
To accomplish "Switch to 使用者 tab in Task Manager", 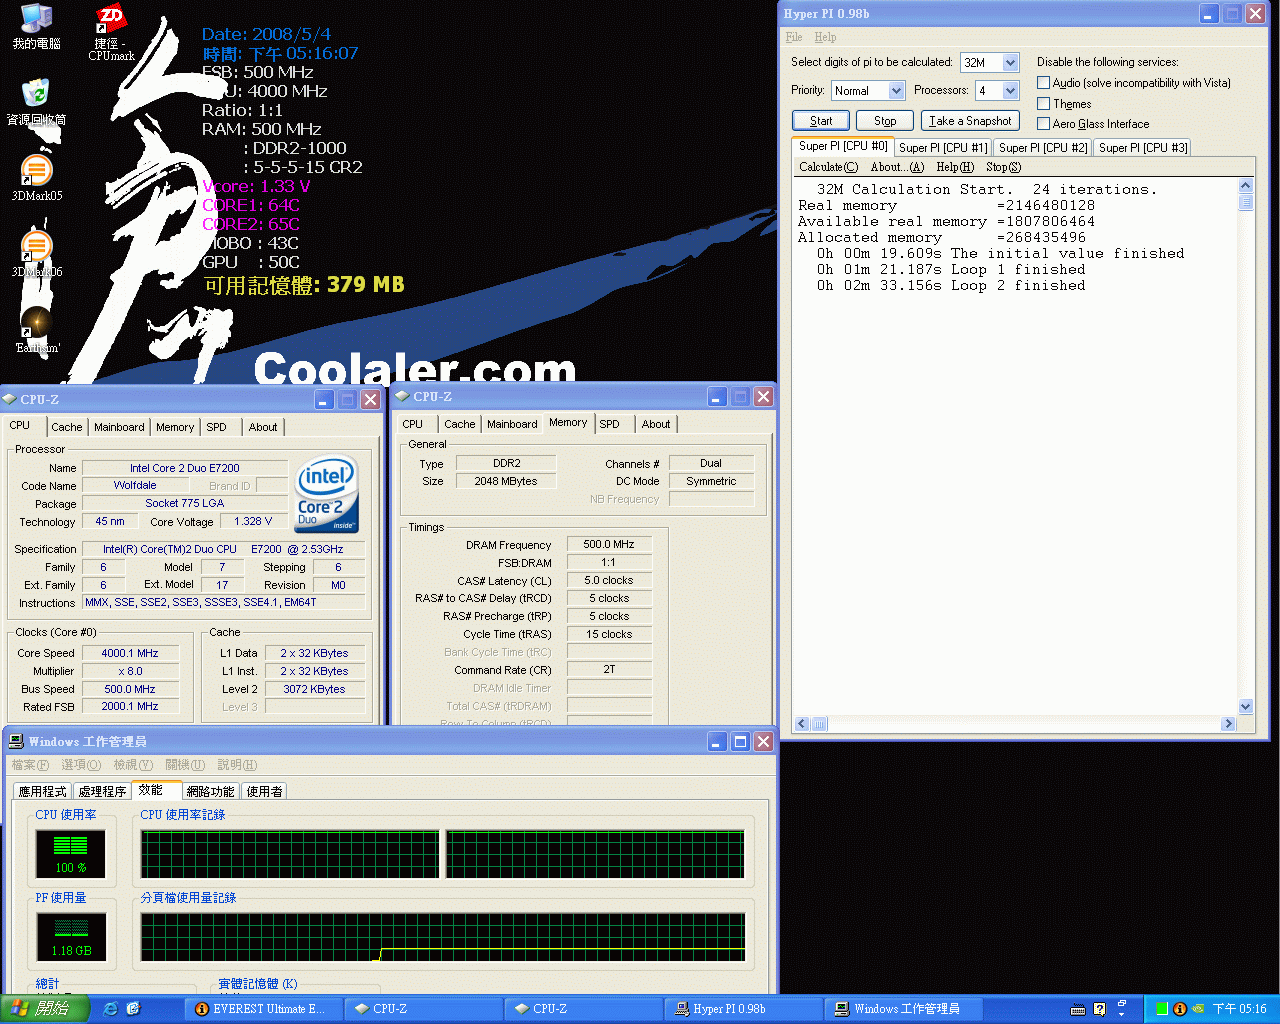I will [x=265, y=791].
